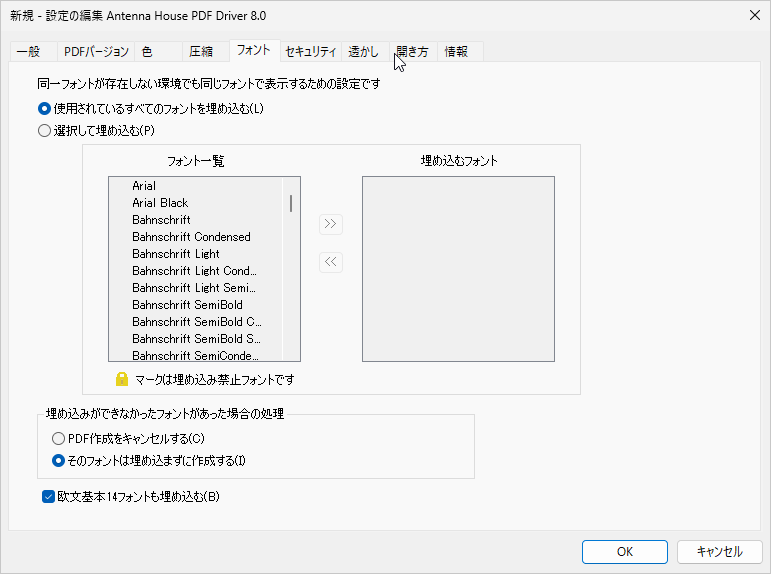Select Bahnschrift SemiBold C... entry
771x574 pixels.
tap(196, 322)
